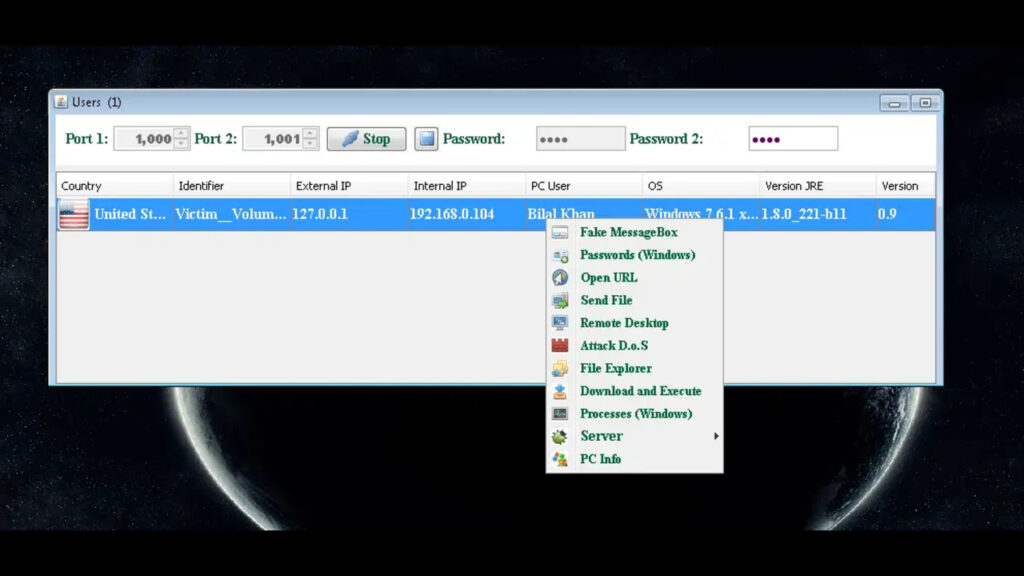The height and width of the screenshot is (576, 1024).
Task: Click the Java icon in Users title bar
Action: pyautogui.click(x=61, y=102)
